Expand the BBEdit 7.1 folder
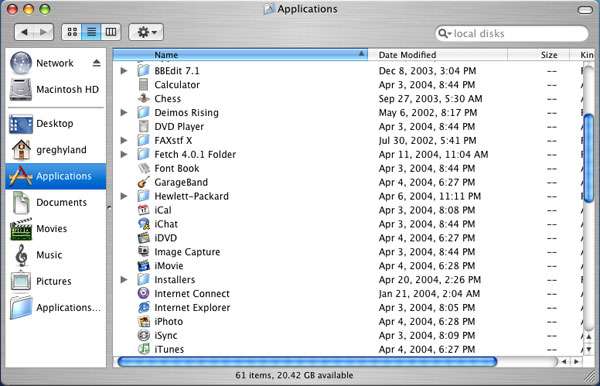This screenshot has width=600, height=386. click(x=124, y=71)
